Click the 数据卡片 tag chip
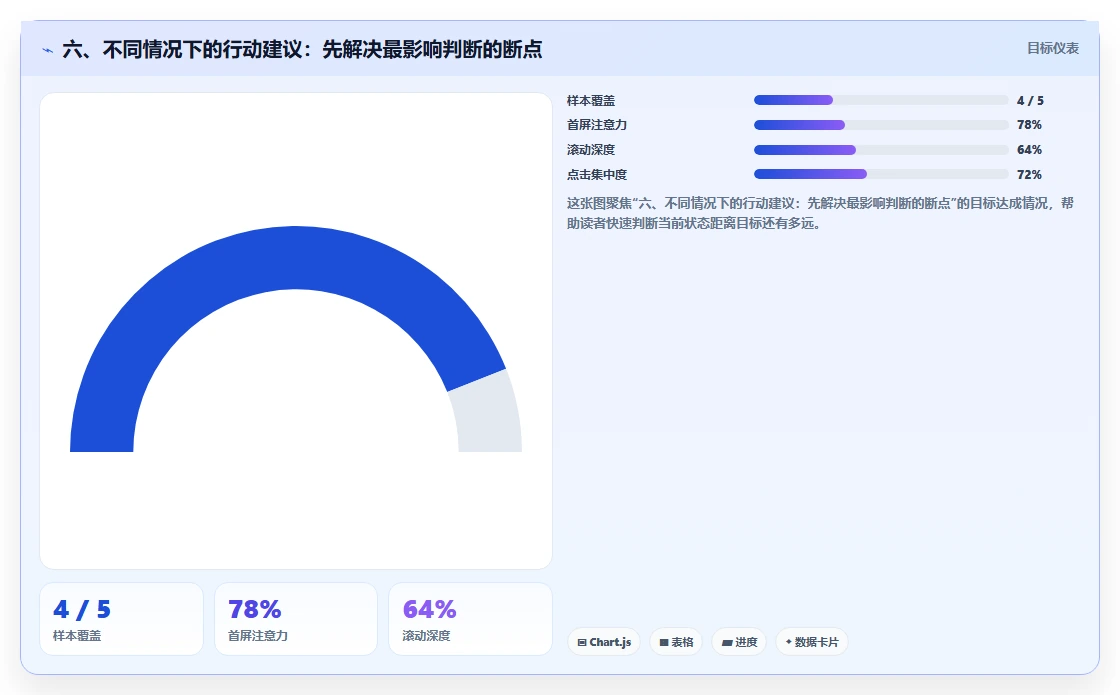Screen dimensions: 1120x695 pyautogui.click(x=811, y=642)
